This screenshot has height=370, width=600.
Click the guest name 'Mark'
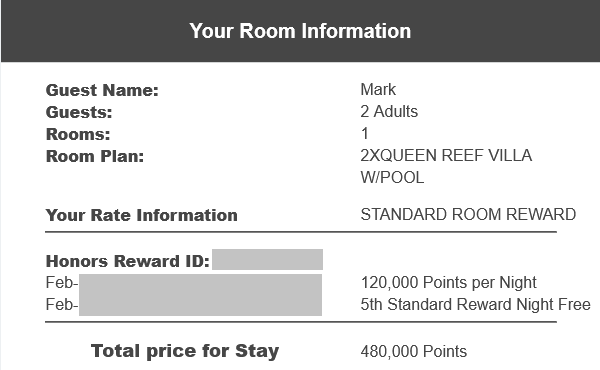(378, 90)
